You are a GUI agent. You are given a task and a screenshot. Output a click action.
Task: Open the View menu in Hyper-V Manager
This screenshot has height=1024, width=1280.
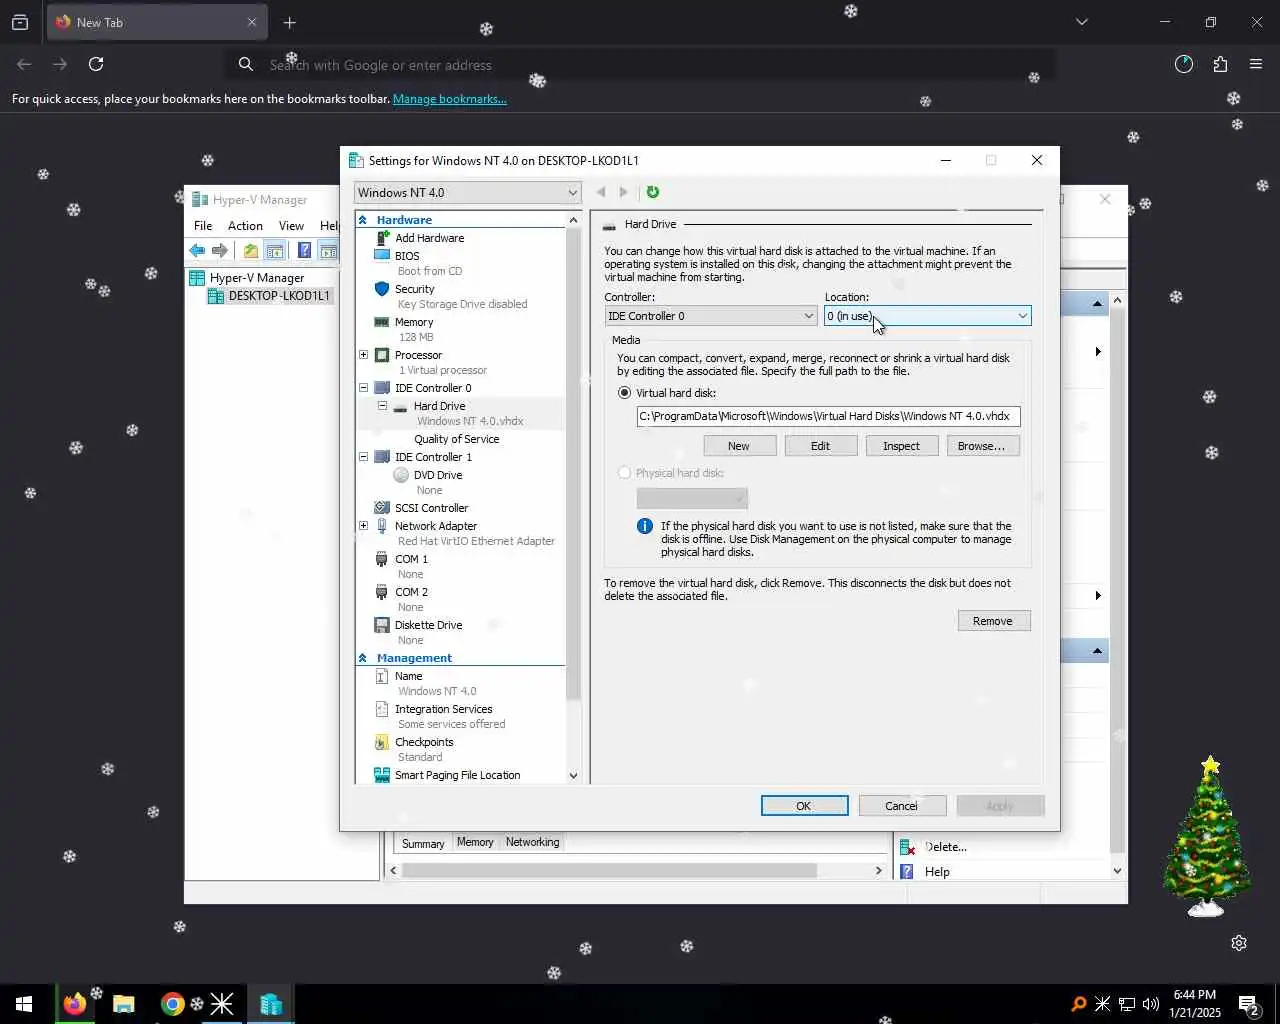(291, 226)
